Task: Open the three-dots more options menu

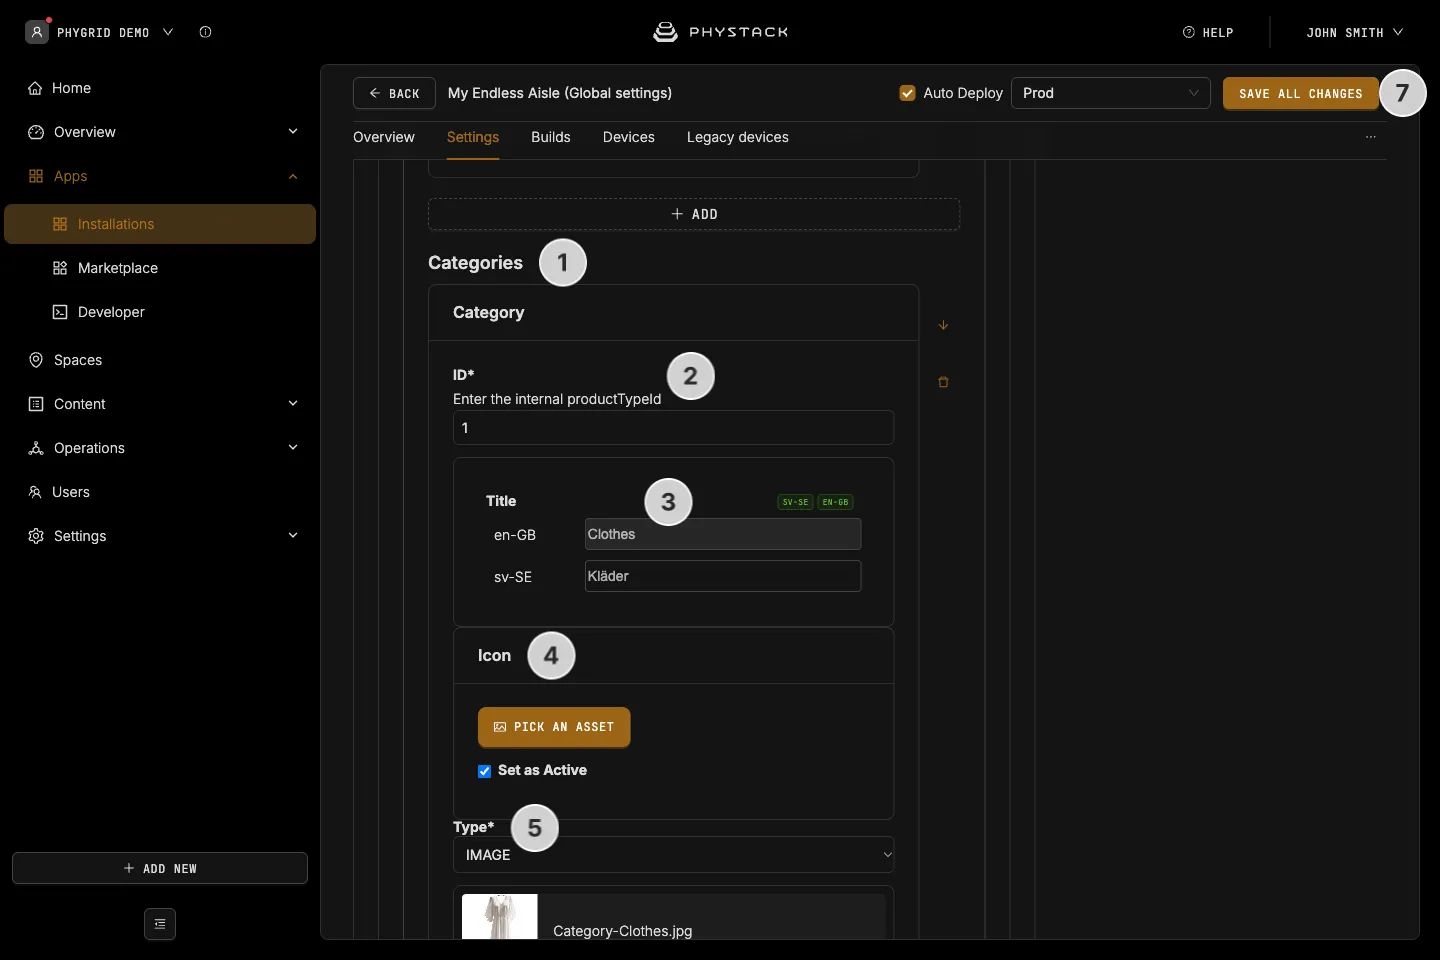Action: [x=1371, y=137]
